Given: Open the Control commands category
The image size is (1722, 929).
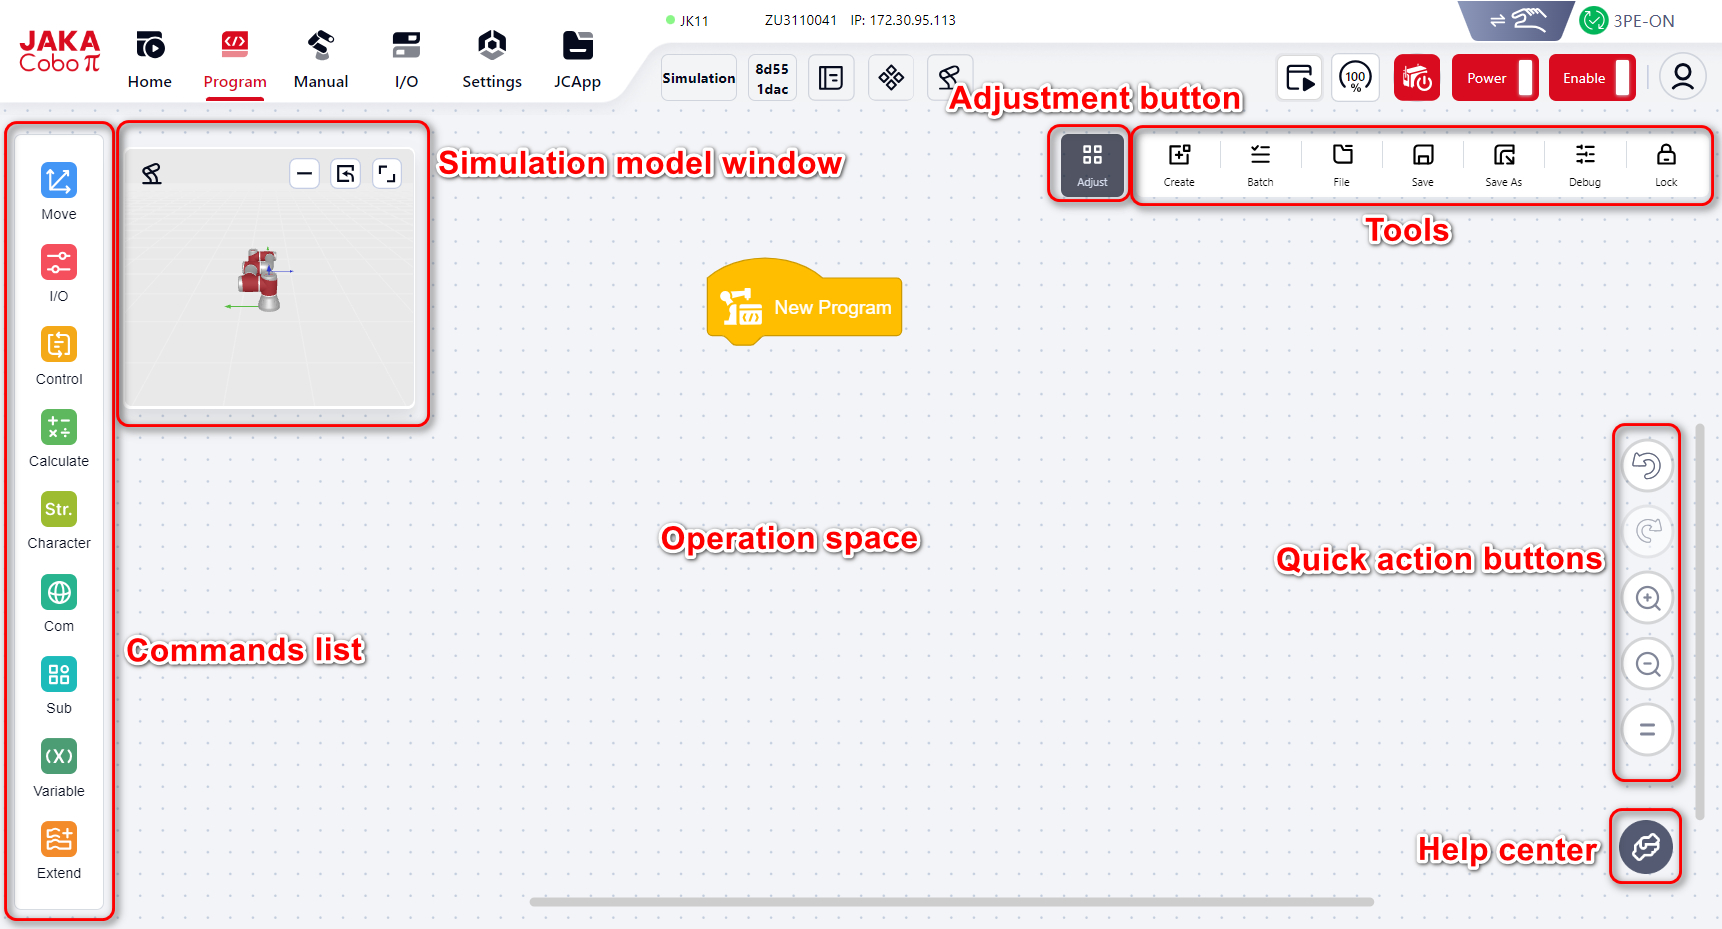Looking at the screenshot, I should [x=59, y=345].
